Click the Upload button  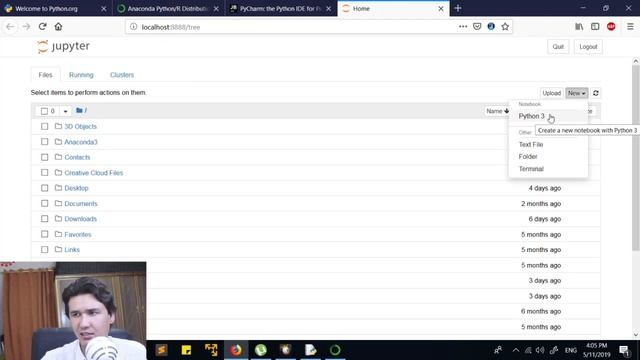(551, 93)
